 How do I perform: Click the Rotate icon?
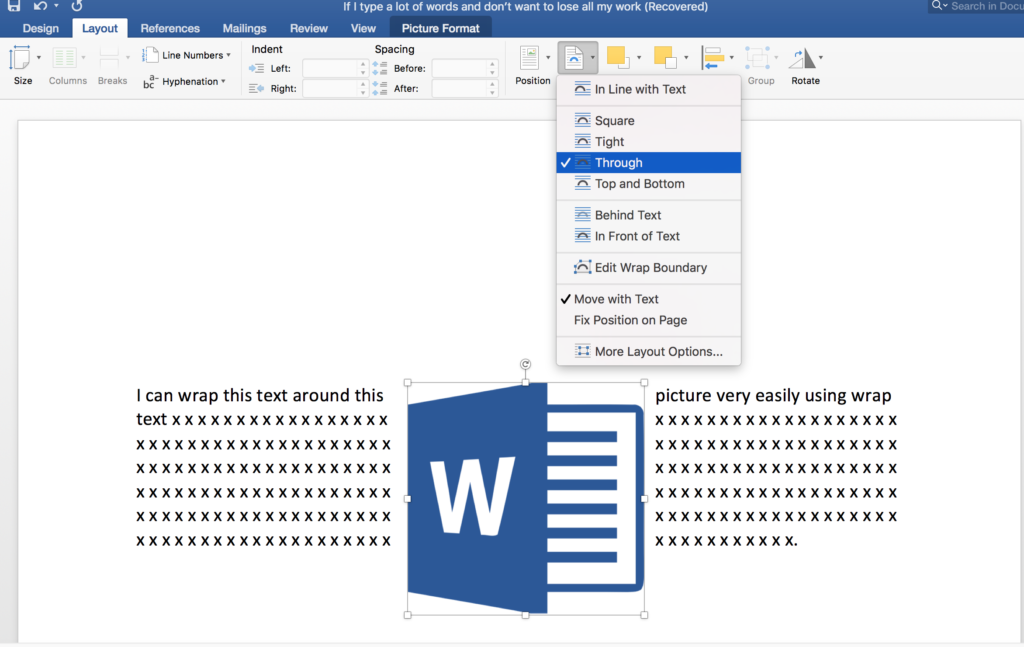pyautogui.click(x=802, y=57)
